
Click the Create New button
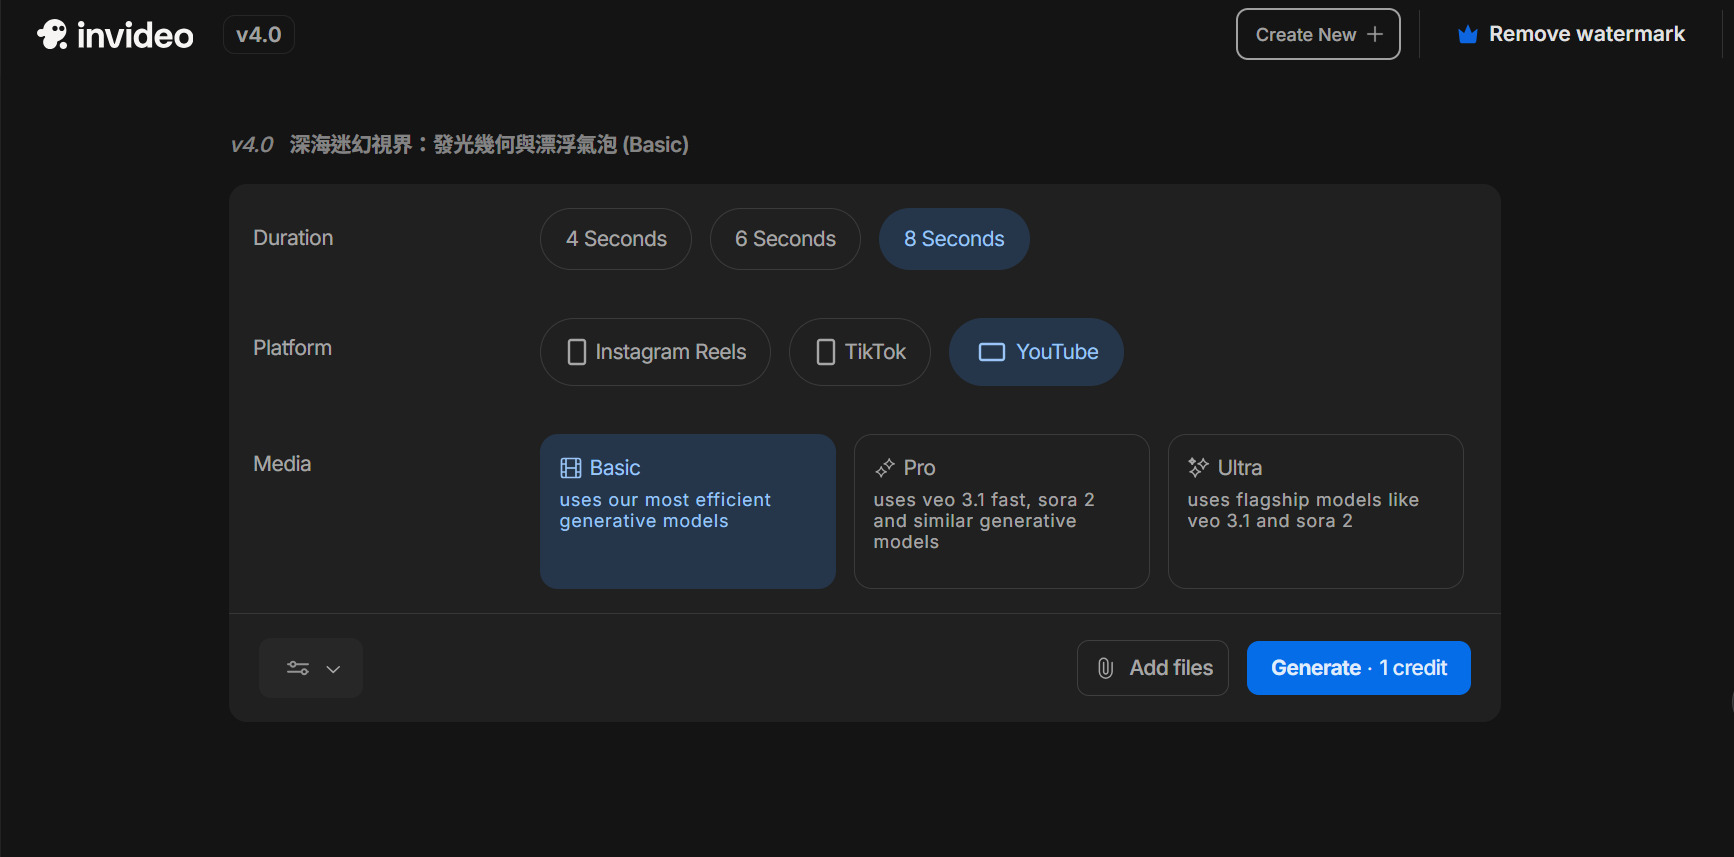point(1318,34)
